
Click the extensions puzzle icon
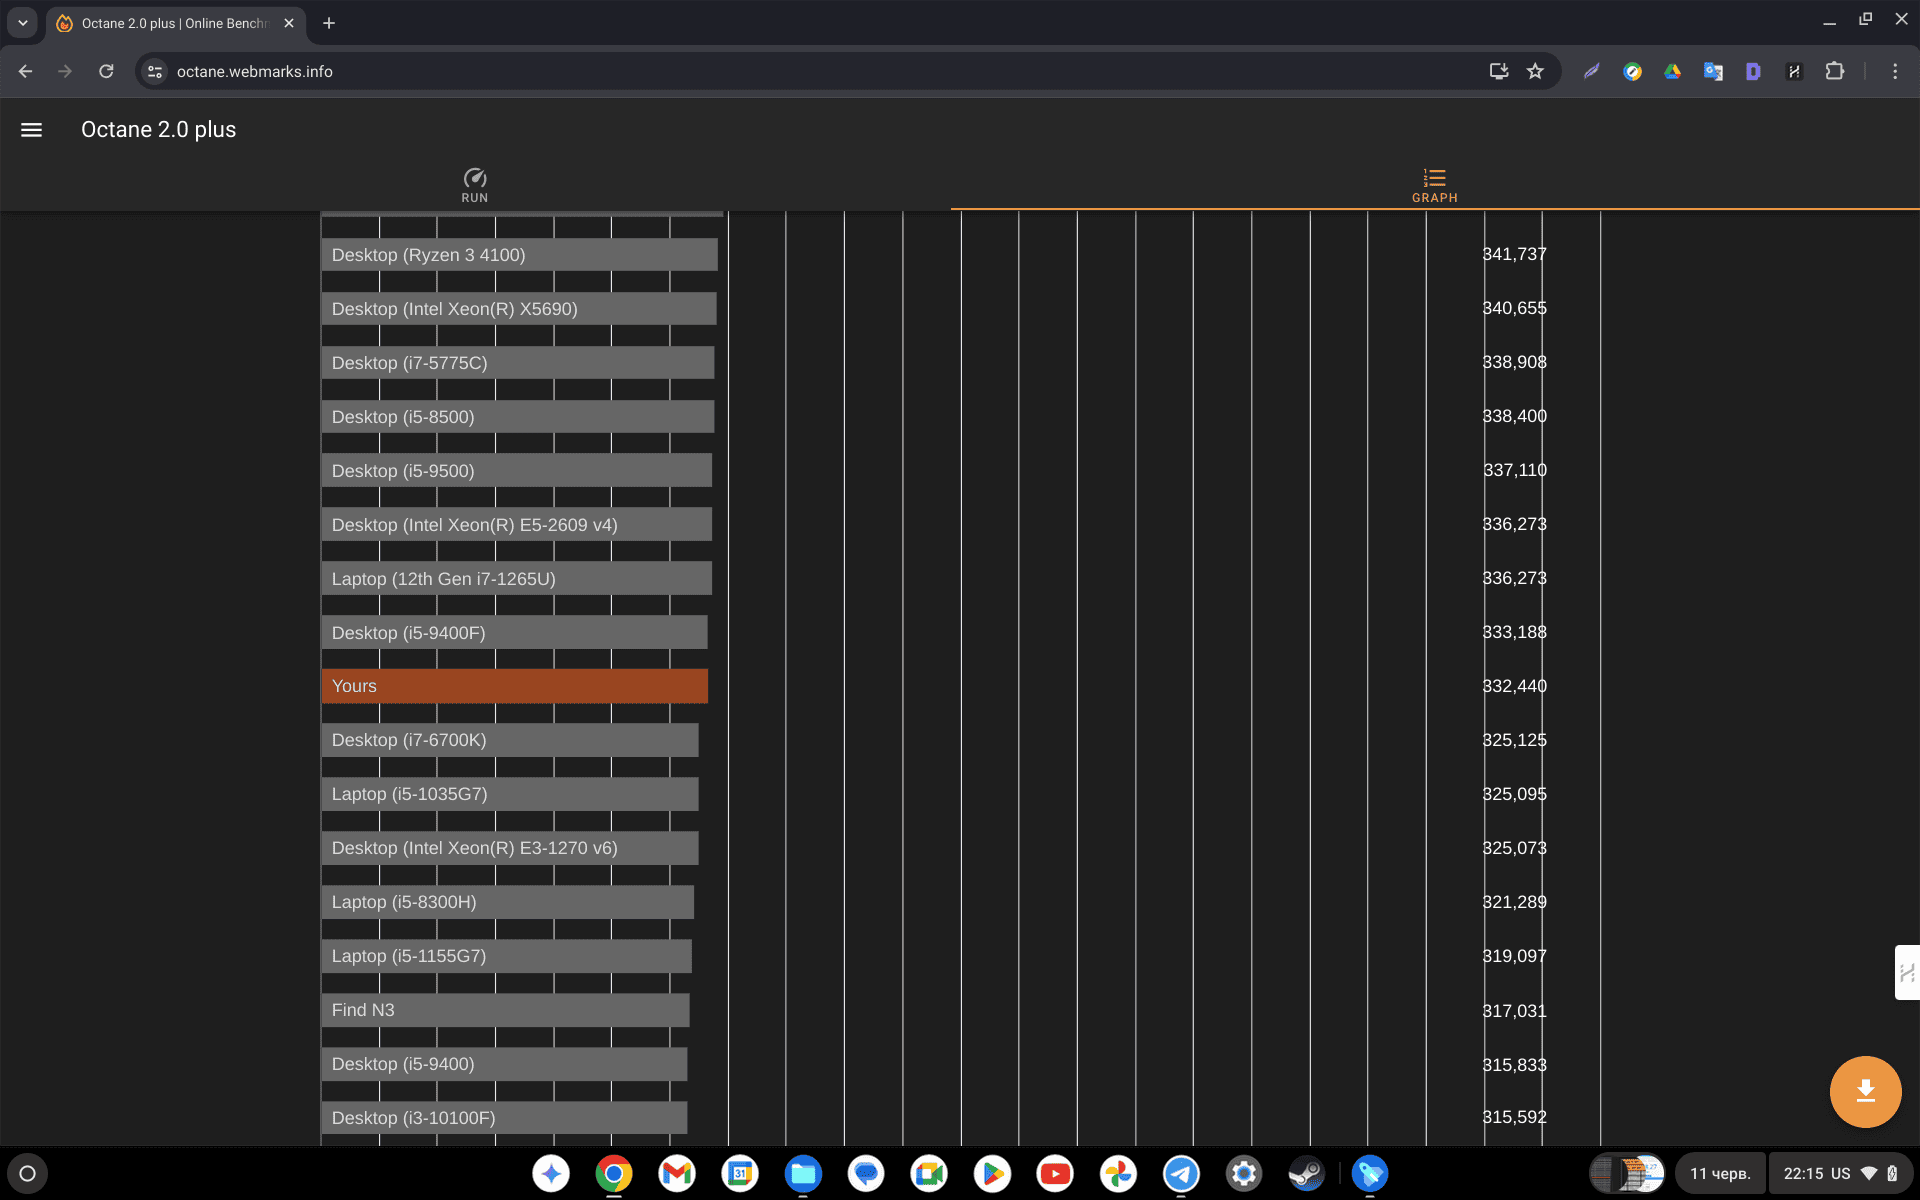point(1836,72)
